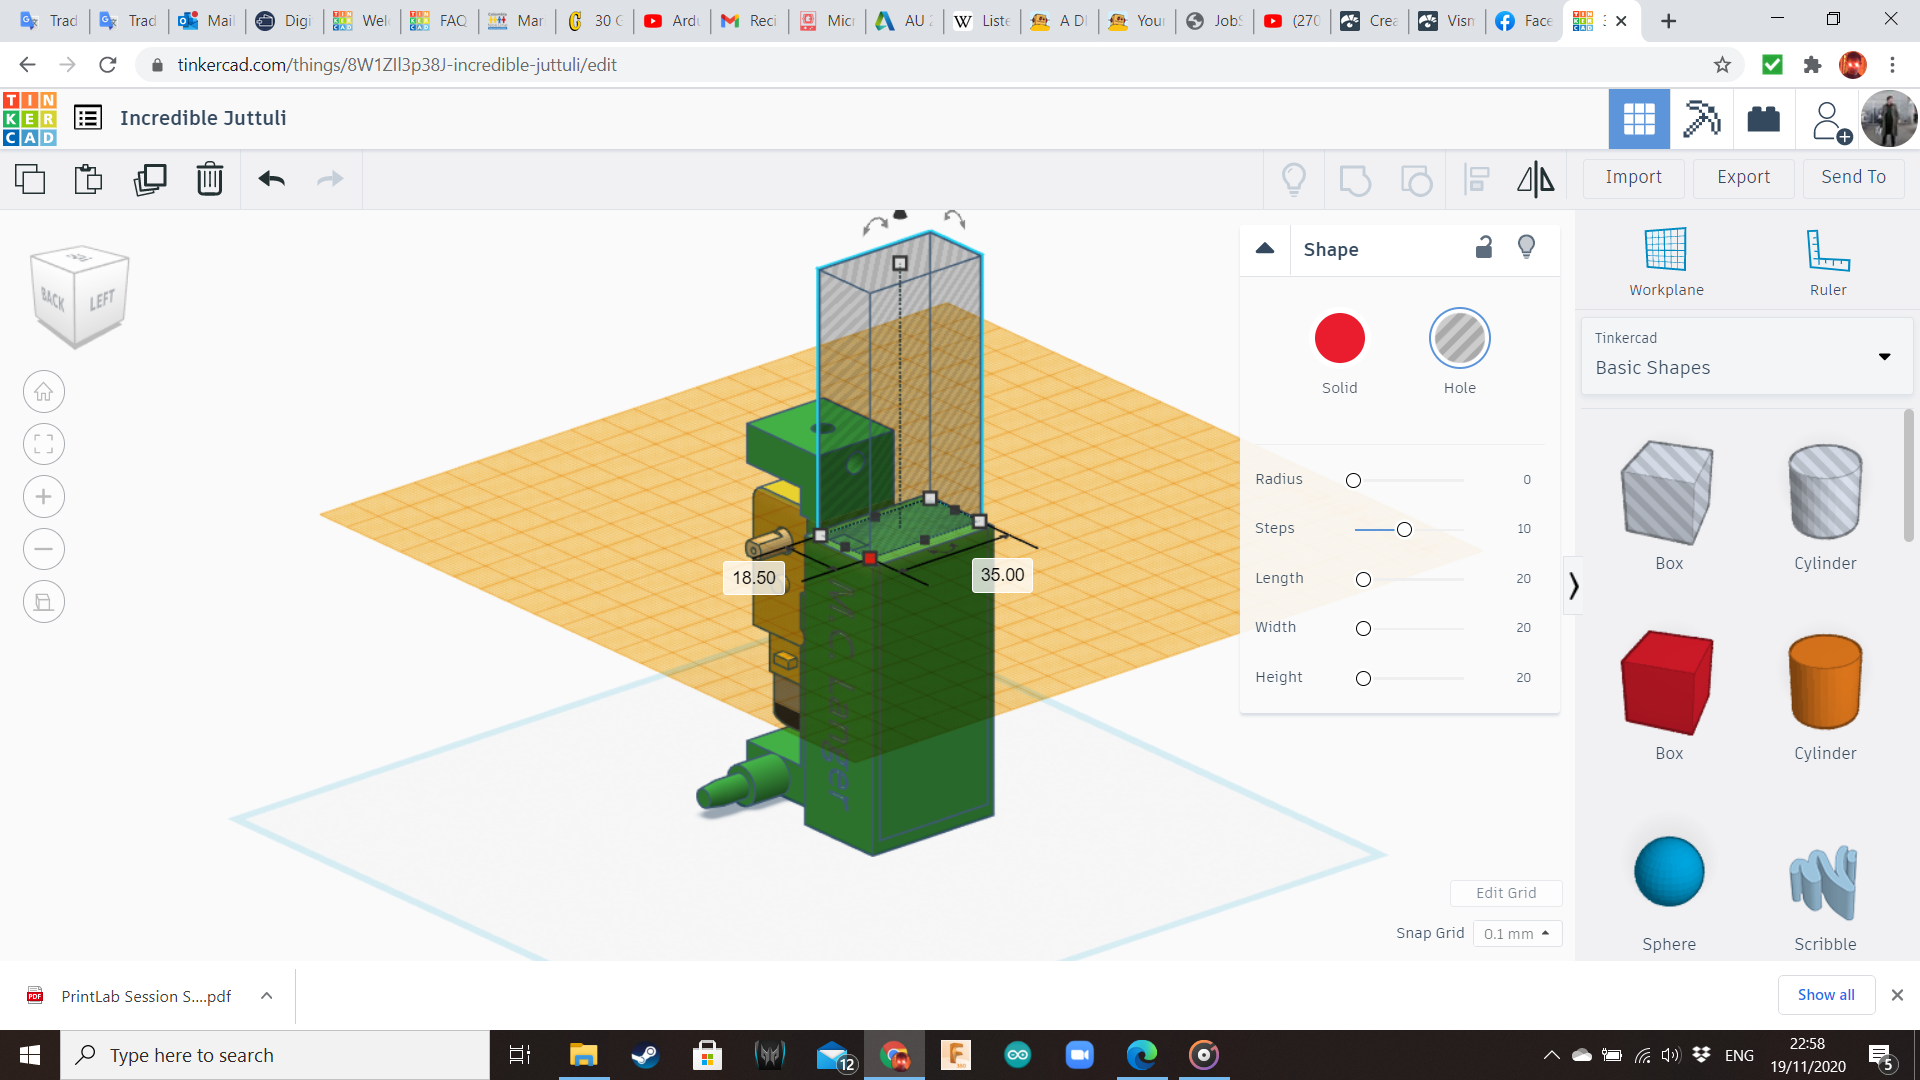
Task: Click the Mirror tool icon
Action: (1535, 179)
